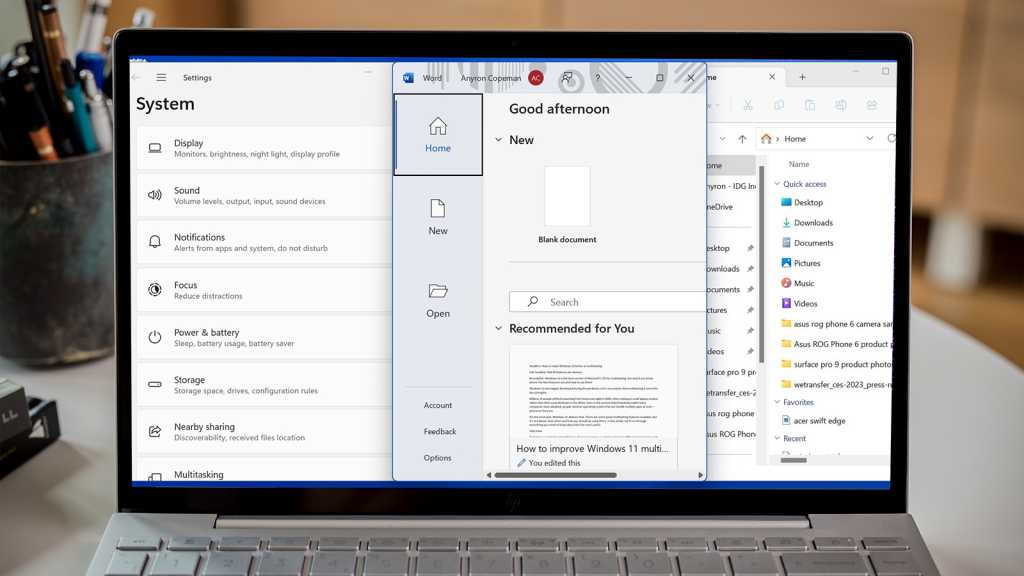
Task: Collapse the Recommended for You section
Action: click(x=498, y=328)
